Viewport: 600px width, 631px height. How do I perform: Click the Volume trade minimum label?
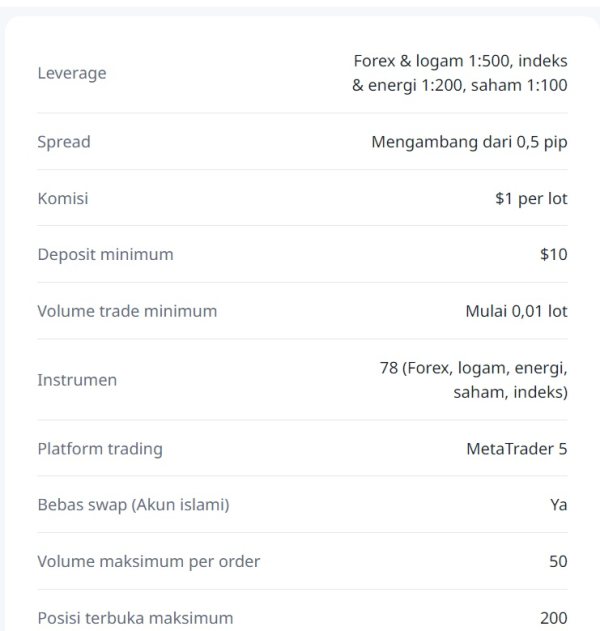127,311
